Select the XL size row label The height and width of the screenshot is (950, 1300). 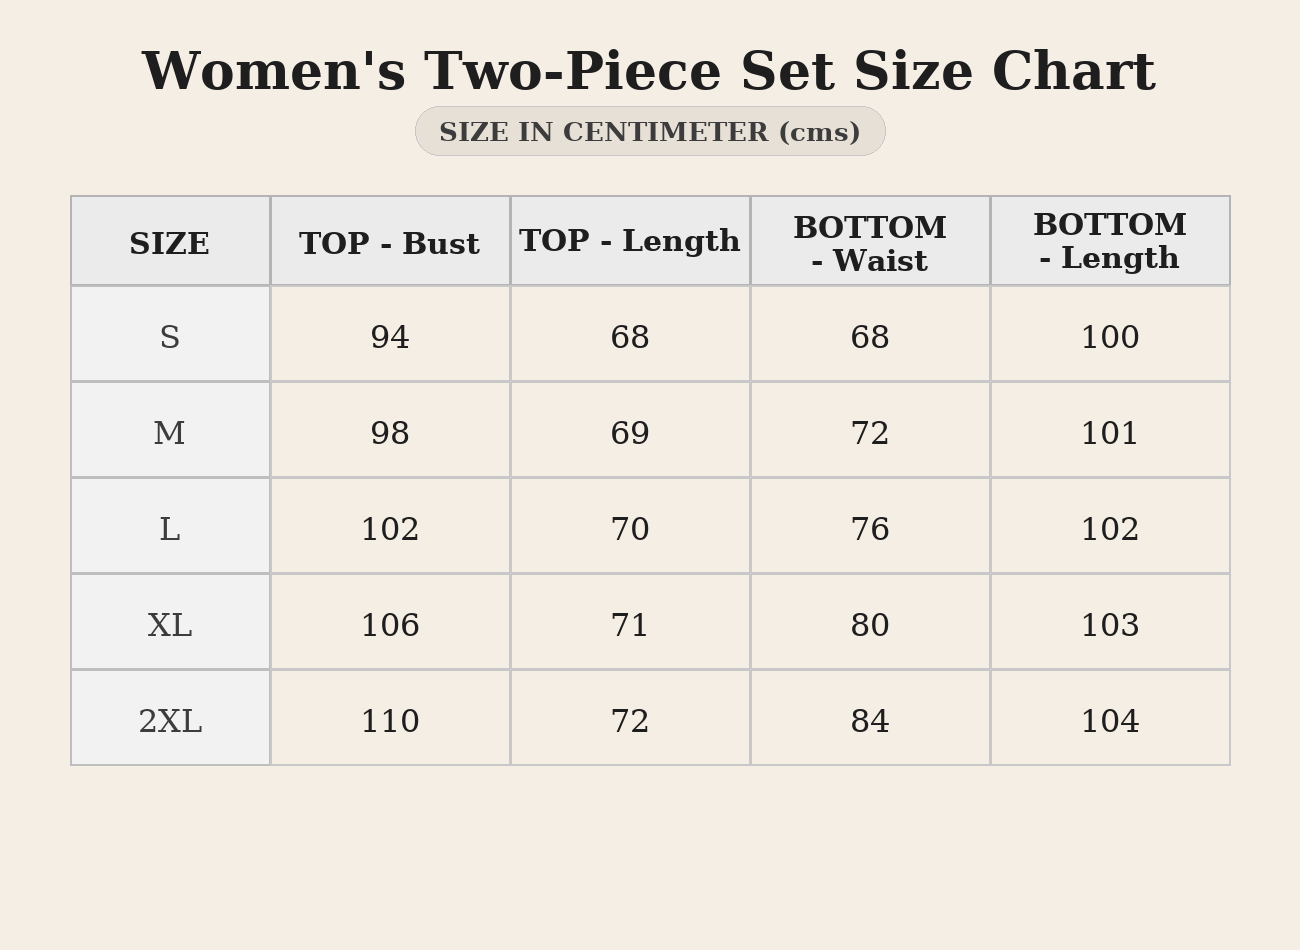[x=170, y=625]
